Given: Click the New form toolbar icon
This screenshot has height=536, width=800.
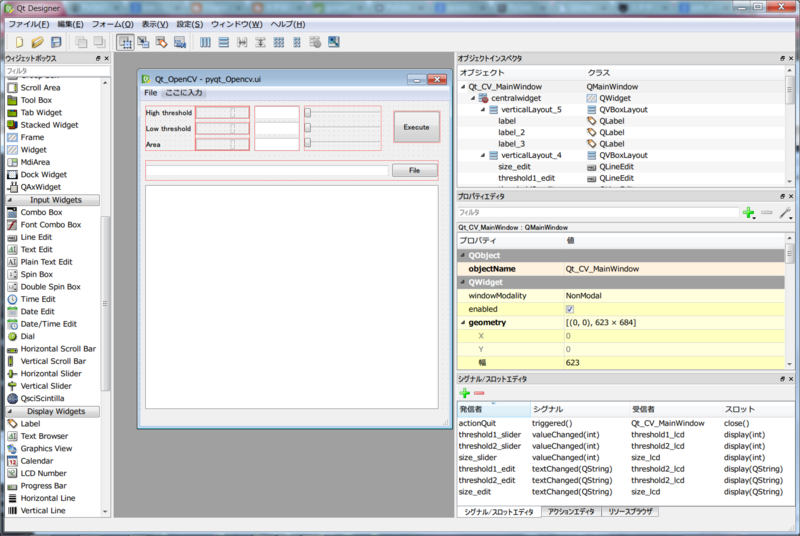Looking at the screenshot, I should (x=19, y=42).
